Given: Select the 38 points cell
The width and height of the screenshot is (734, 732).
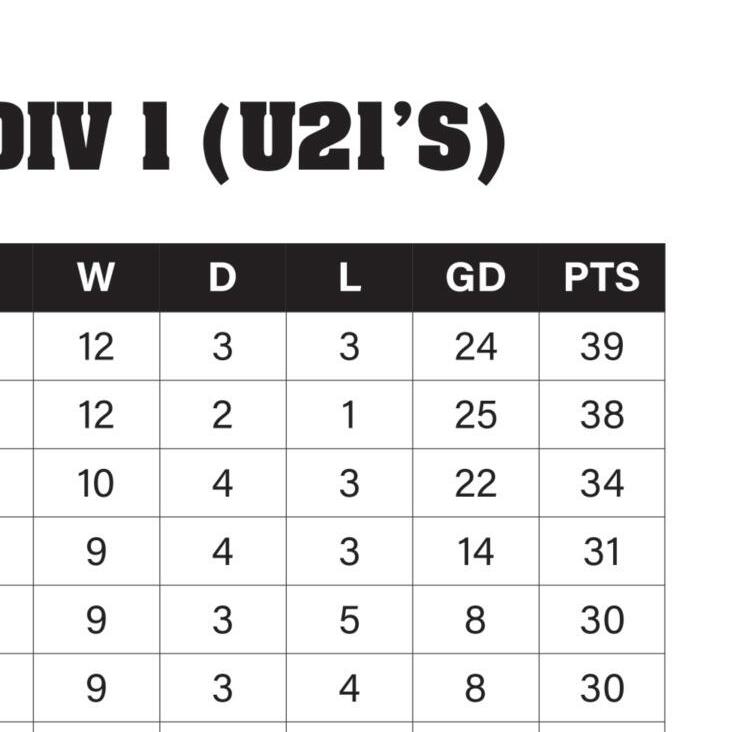Looking at the screenshot, I should point(602,415).
